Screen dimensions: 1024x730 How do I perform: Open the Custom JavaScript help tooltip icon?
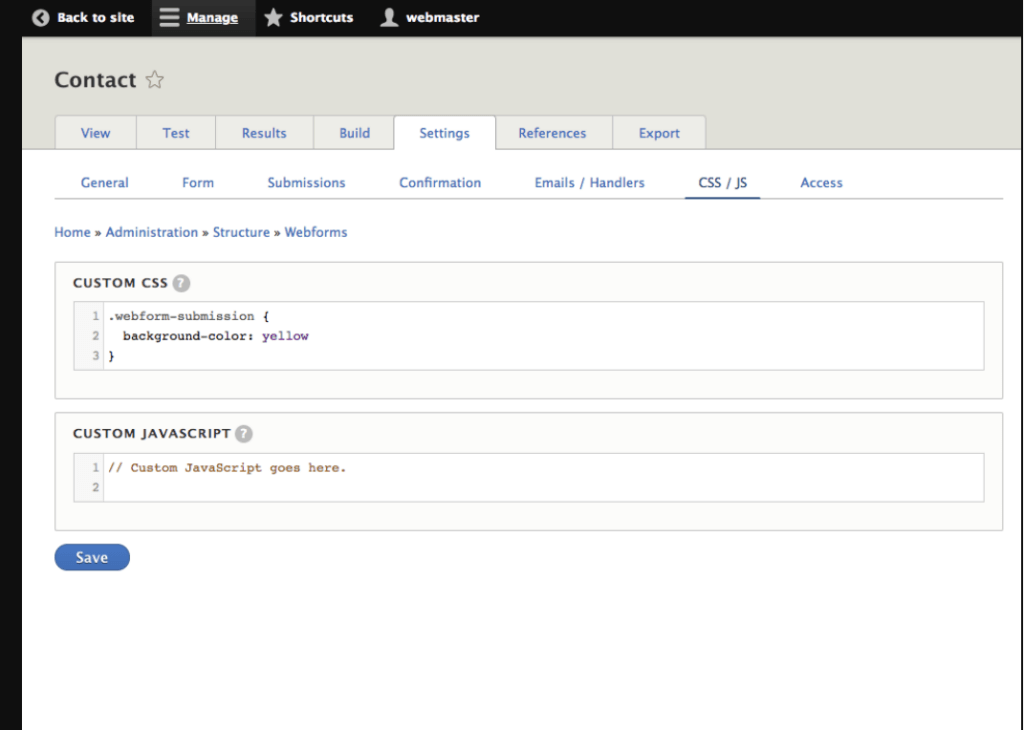[x=243, y=434]
